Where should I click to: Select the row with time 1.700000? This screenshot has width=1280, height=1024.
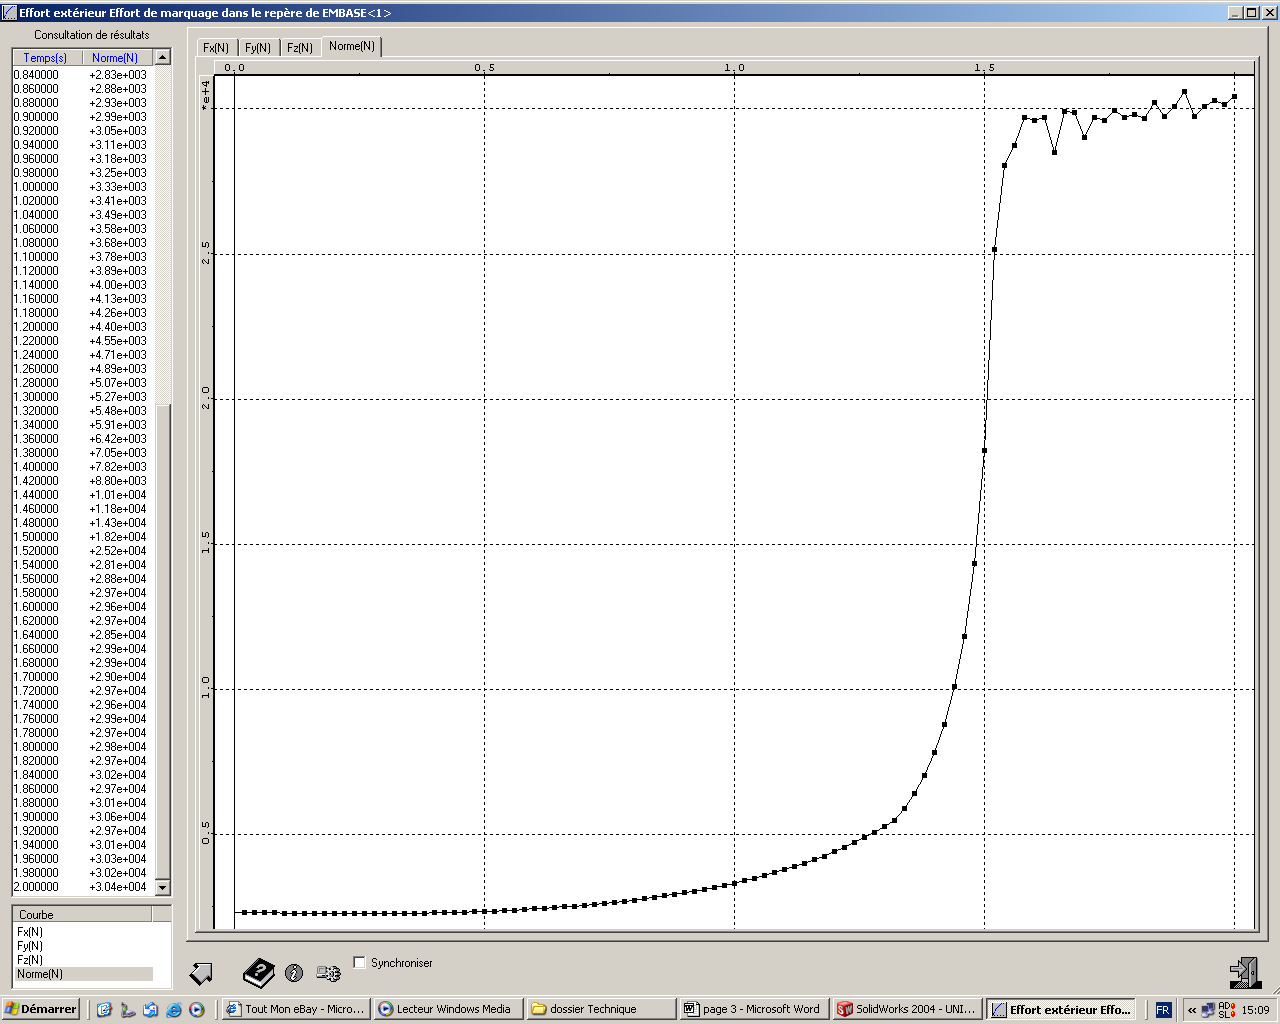click(x=83, y=677)
